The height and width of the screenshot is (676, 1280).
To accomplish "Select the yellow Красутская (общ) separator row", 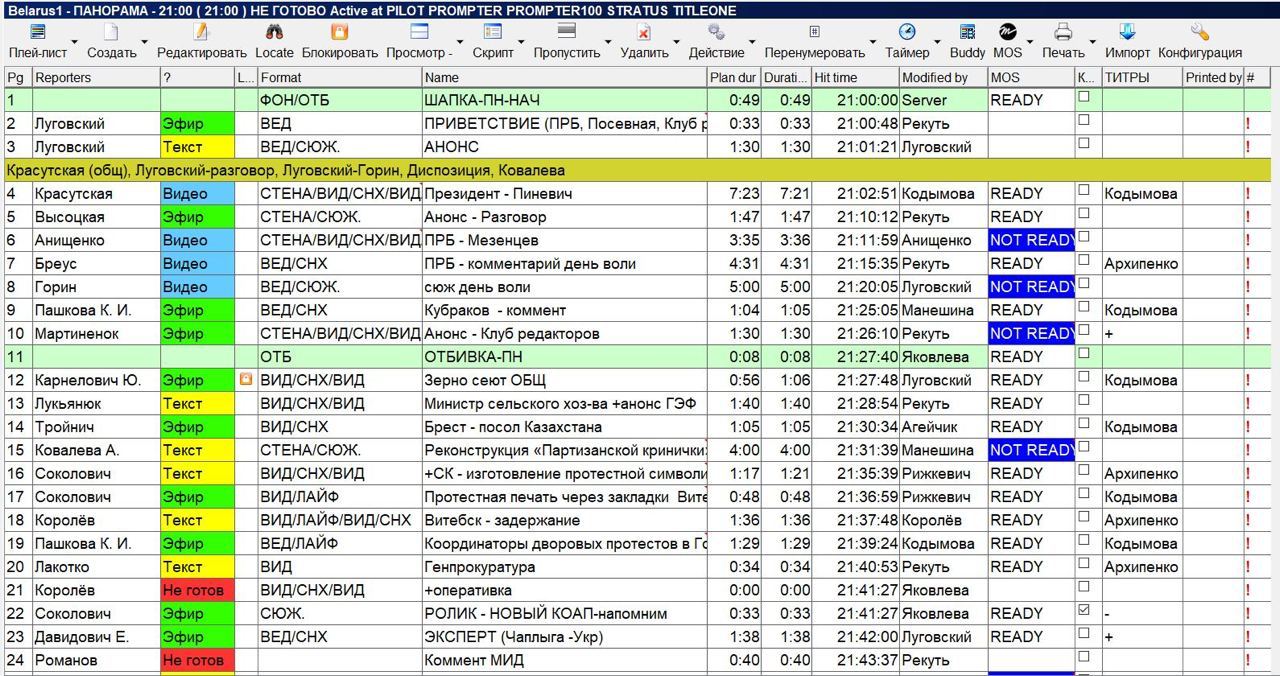I will [637, 170].
